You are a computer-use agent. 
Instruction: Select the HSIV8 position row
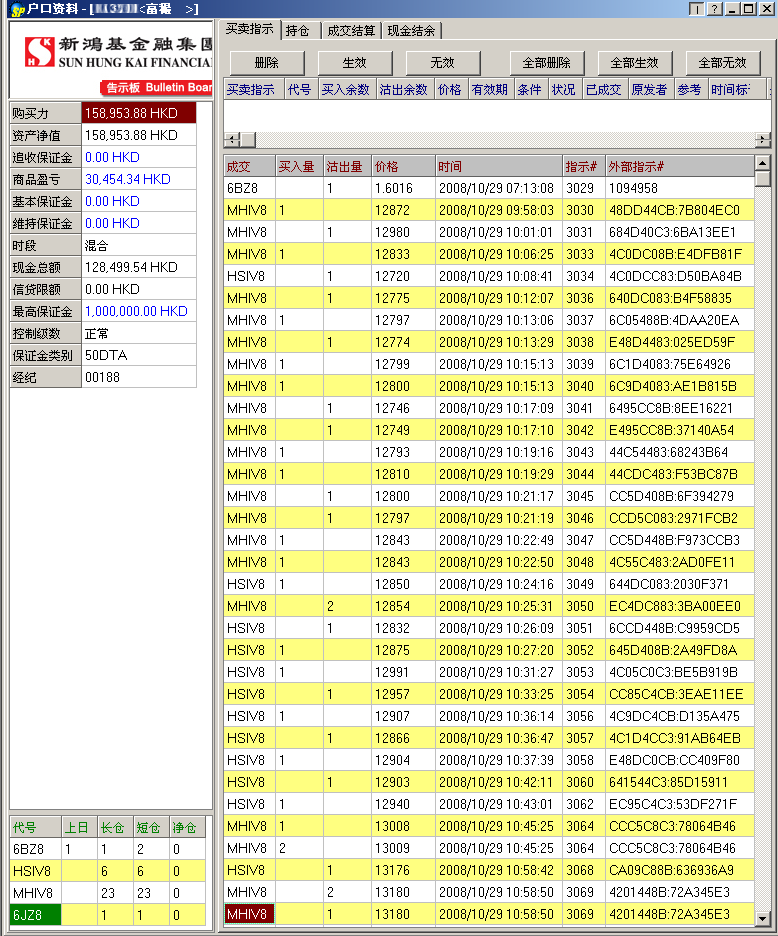pos(108,871)
